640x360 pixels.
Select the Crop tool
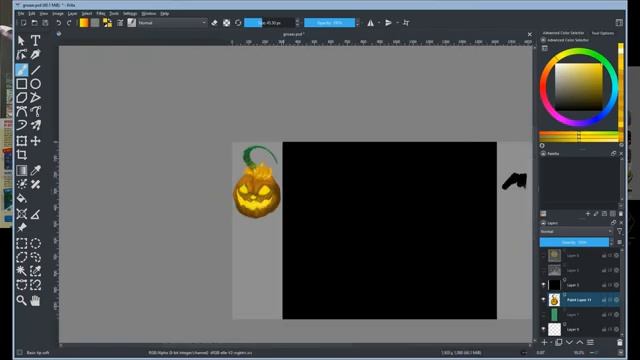pos(22,155)
